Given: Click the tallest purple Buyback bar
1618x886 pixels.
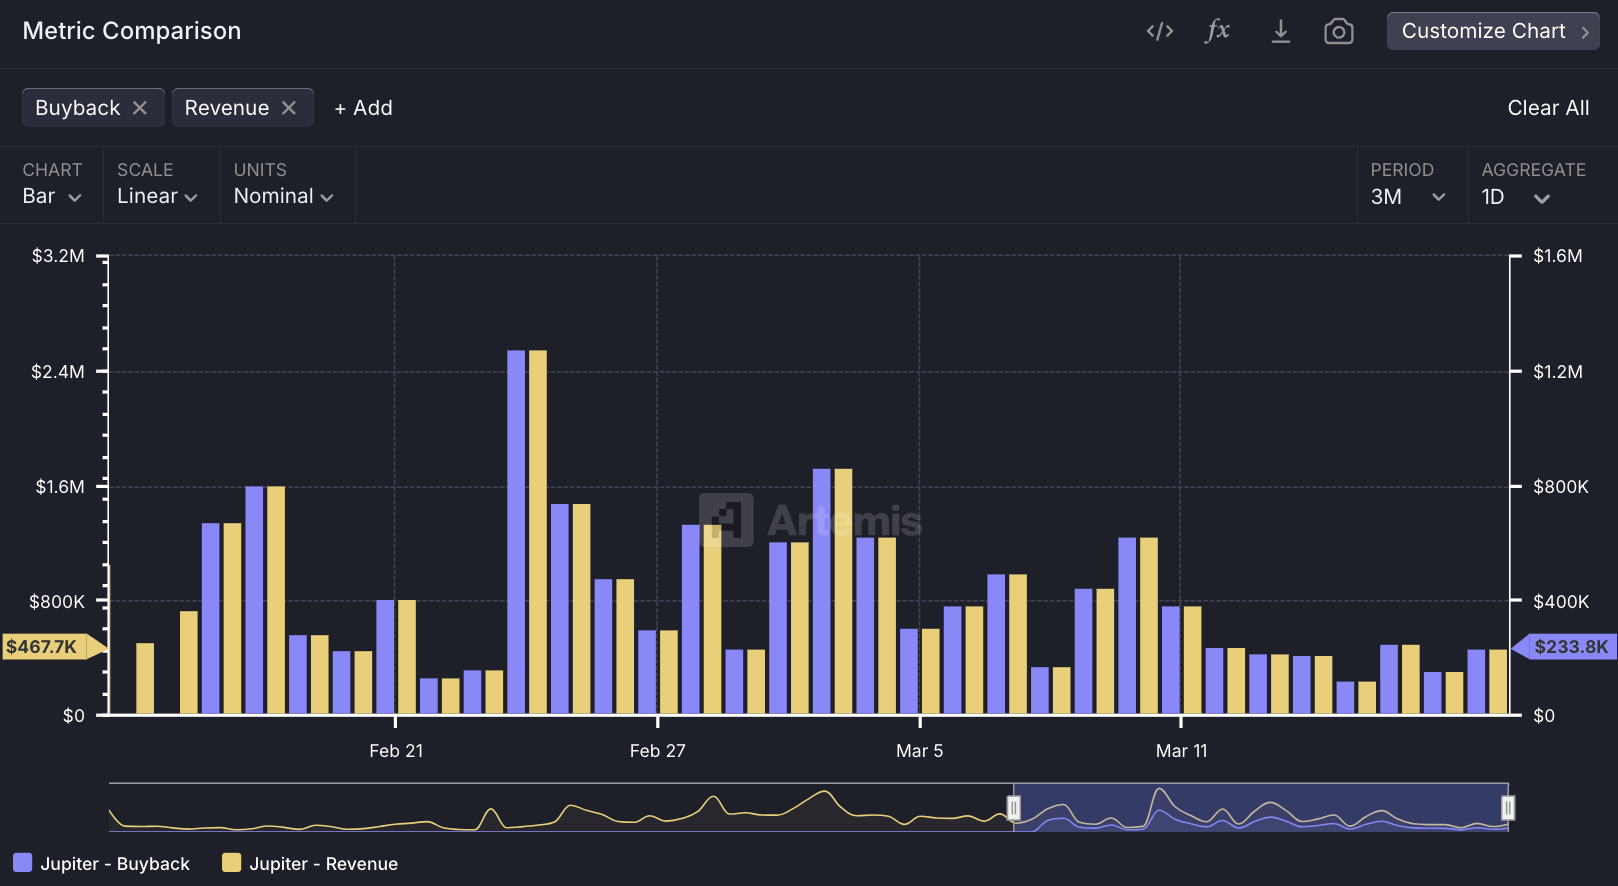Looking at the screenshot, I should (x=516, y=532).
